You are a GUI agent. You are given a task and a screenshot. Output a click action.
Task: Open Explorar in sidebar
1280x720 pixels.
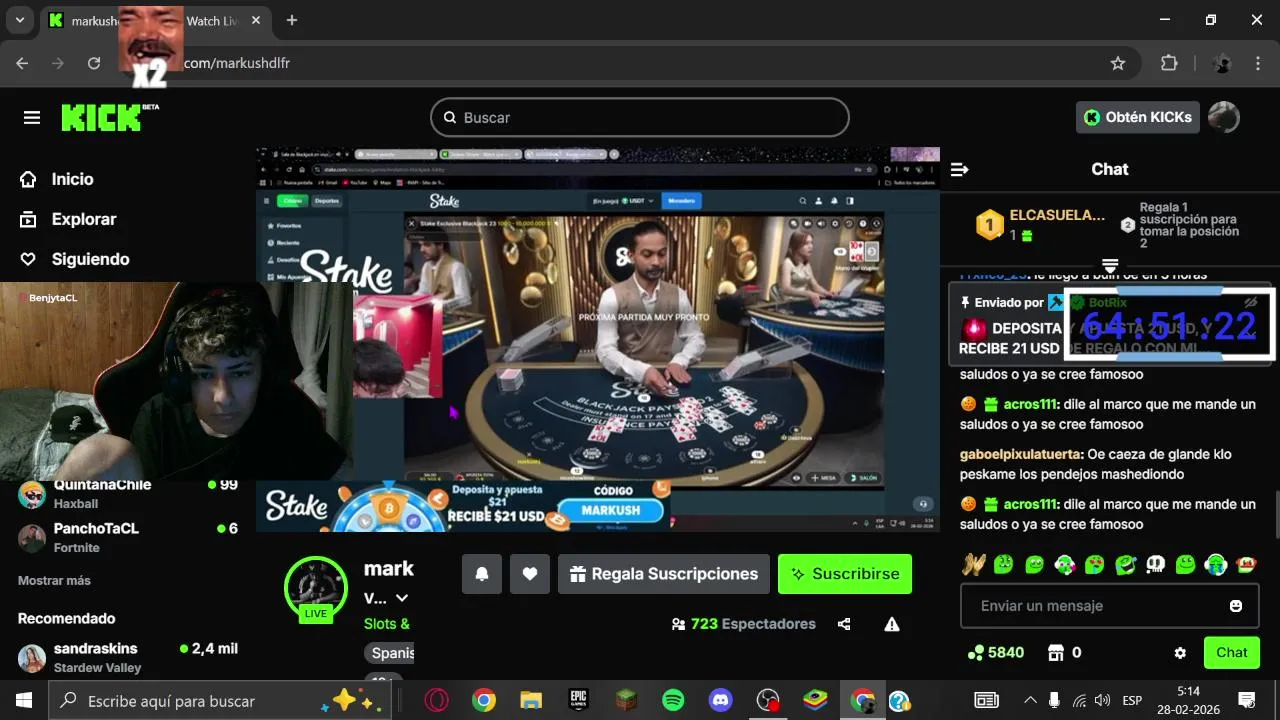click(68, 219)
